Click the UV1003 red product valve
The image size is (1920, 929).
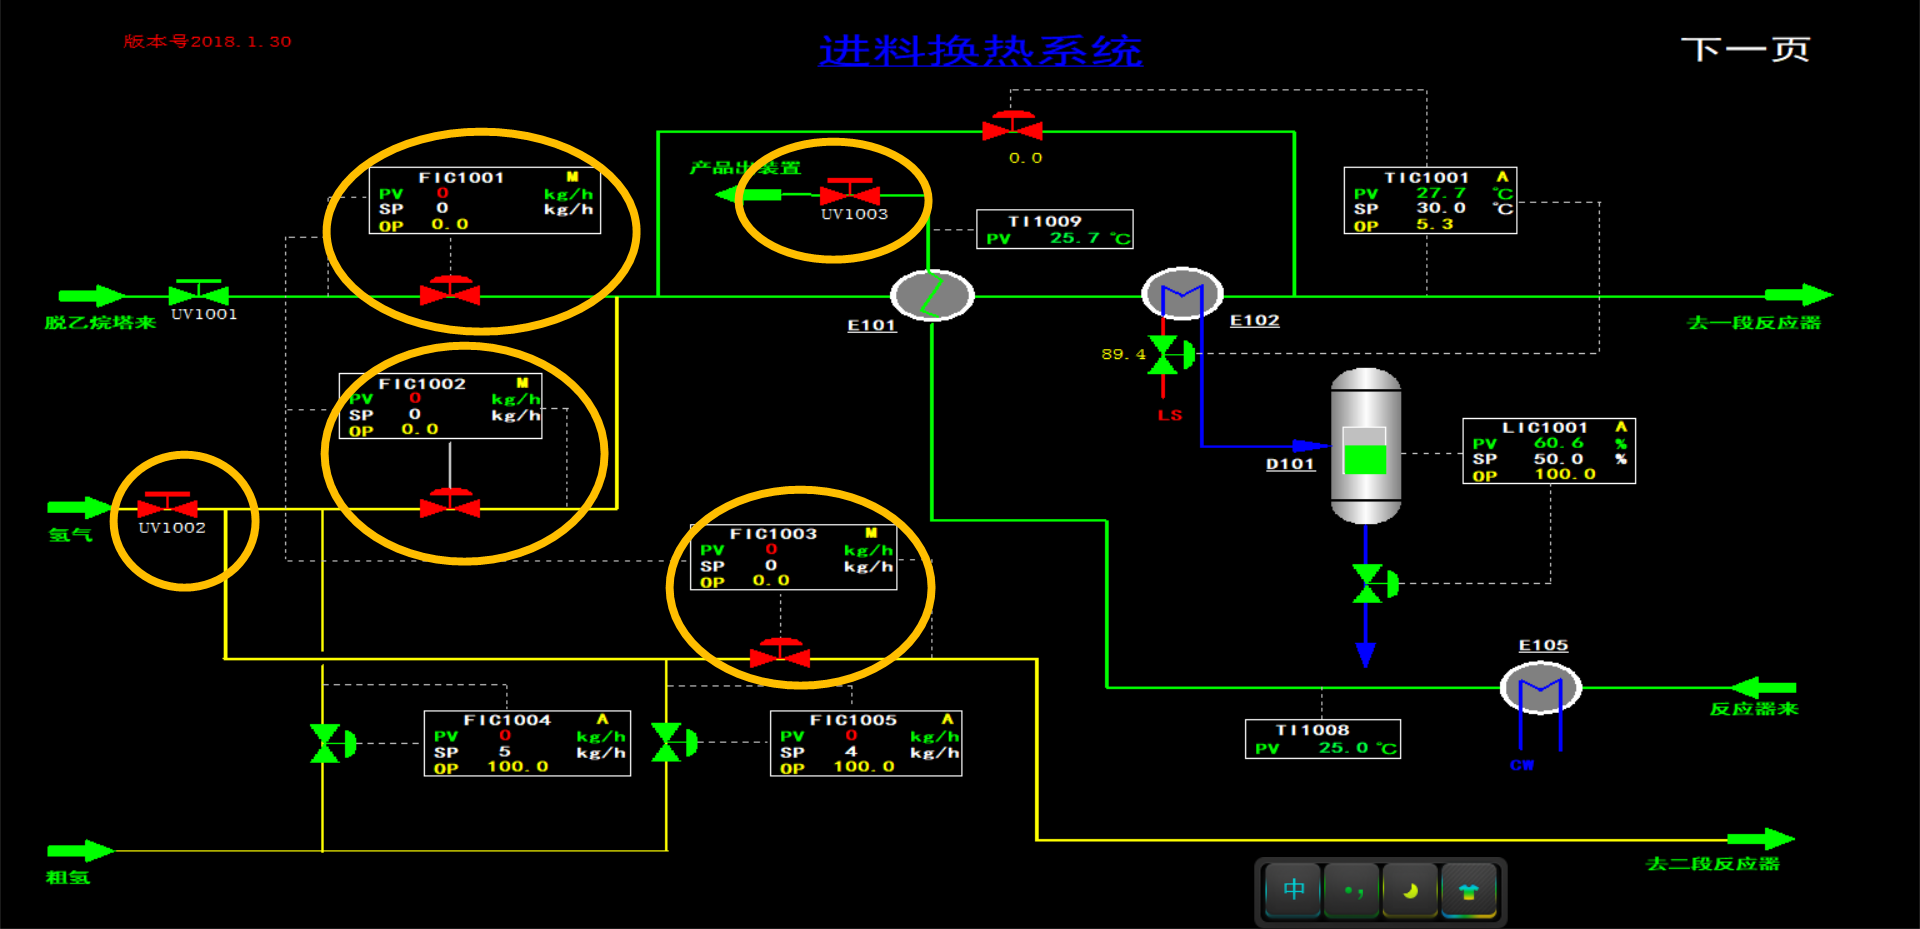[850, 191]
